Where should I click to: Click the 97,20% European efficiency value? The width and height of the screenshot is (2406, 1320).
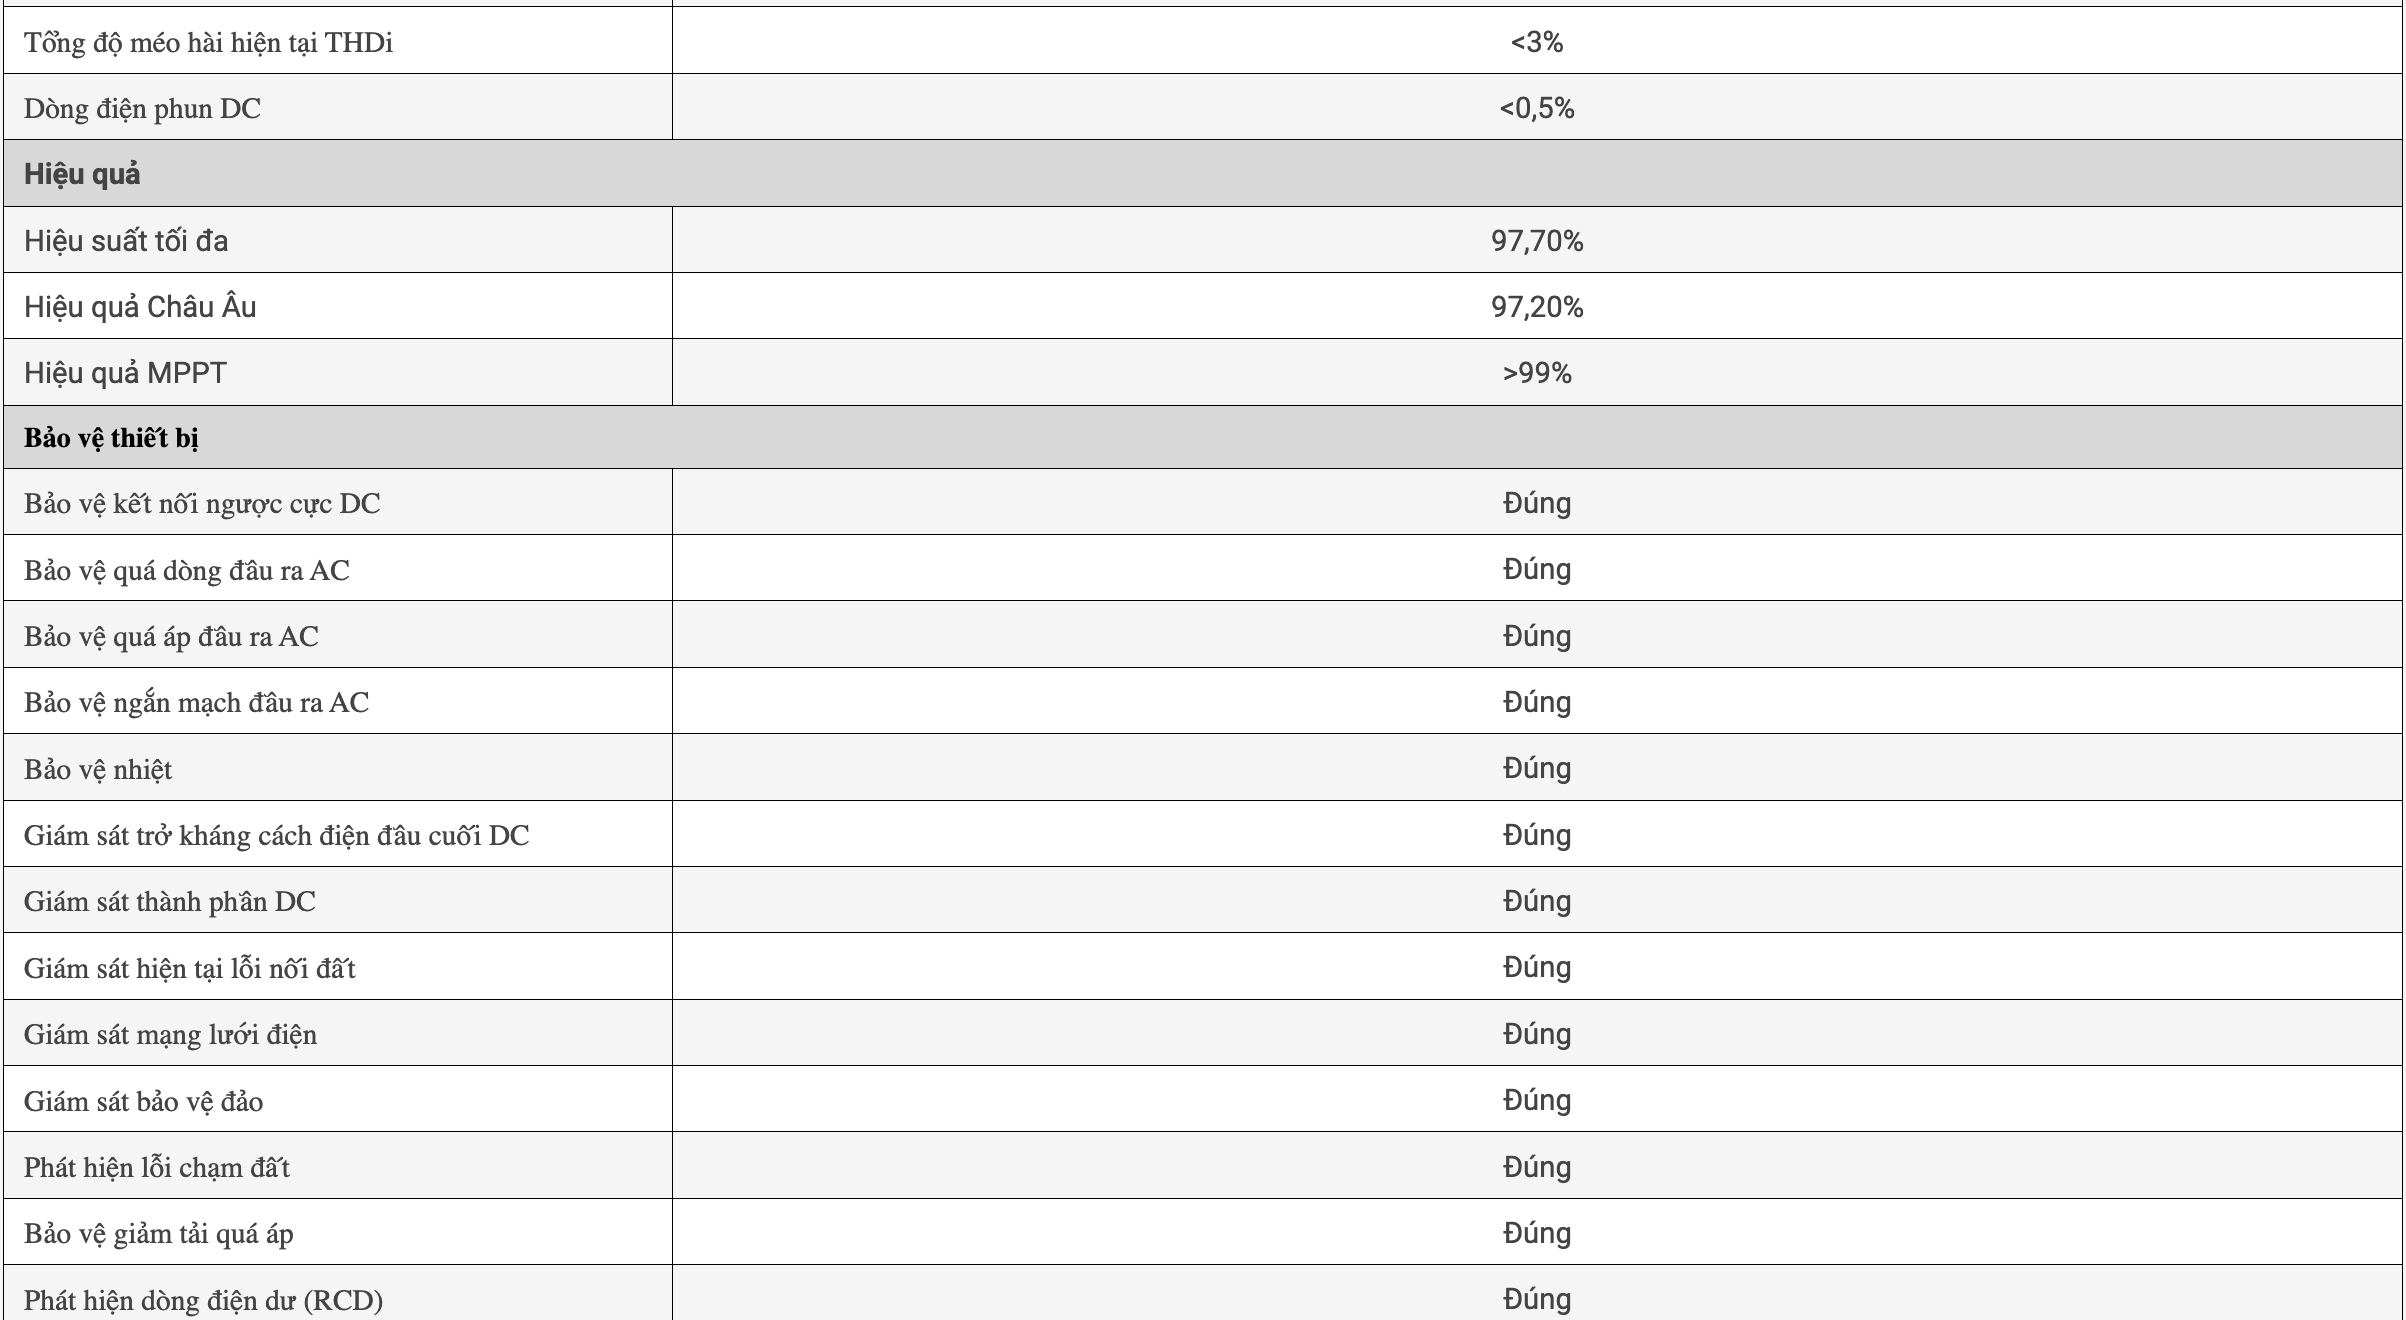(1537, 307)
